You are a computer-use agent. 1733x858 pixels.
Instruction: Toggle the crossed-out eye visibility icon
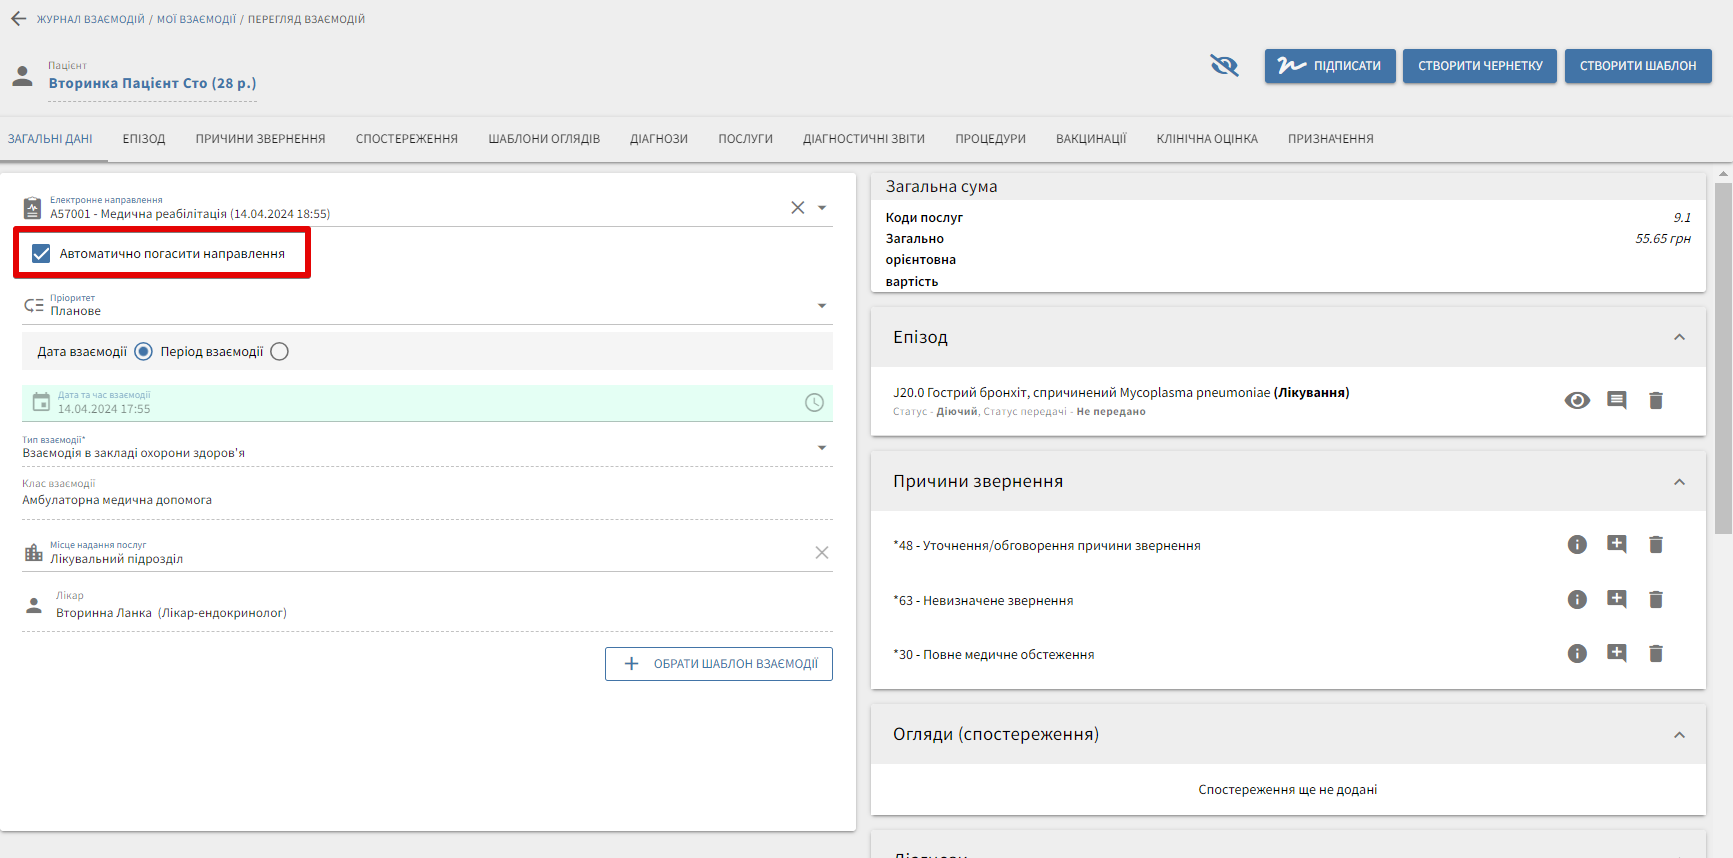click(1224, 66)
